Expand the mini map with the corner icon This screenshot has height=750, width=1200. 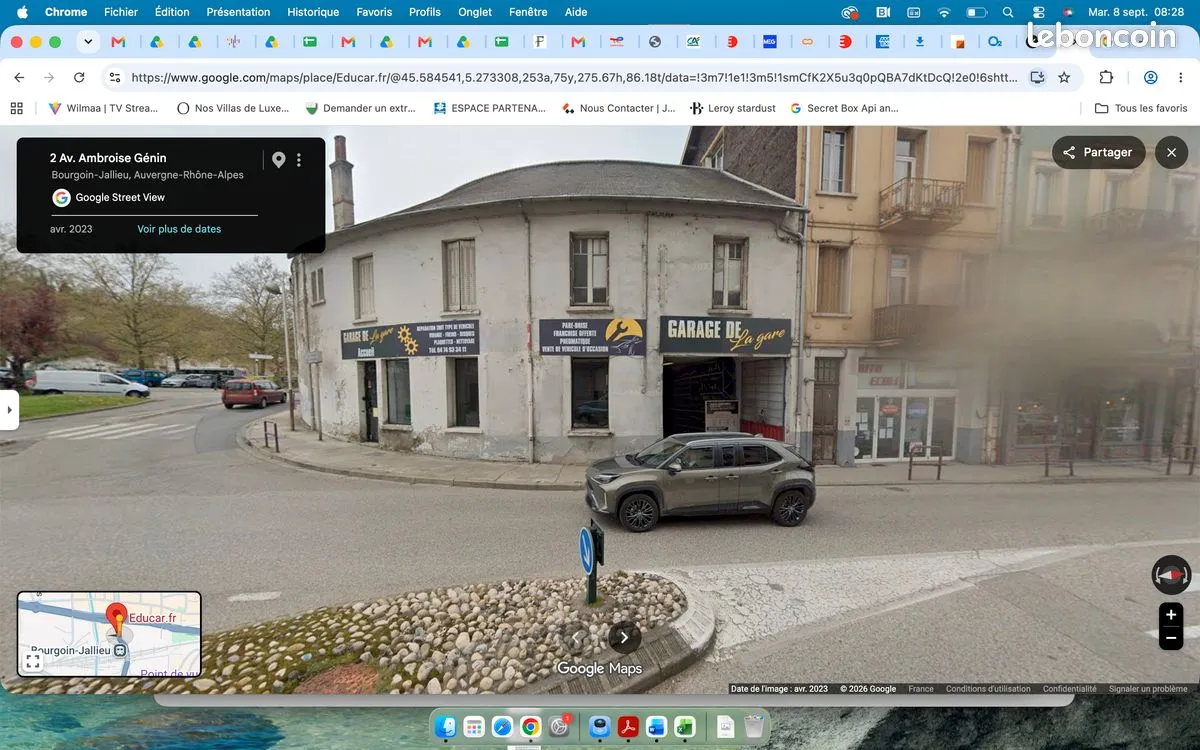pyautogui.click(x=32, y=661)
